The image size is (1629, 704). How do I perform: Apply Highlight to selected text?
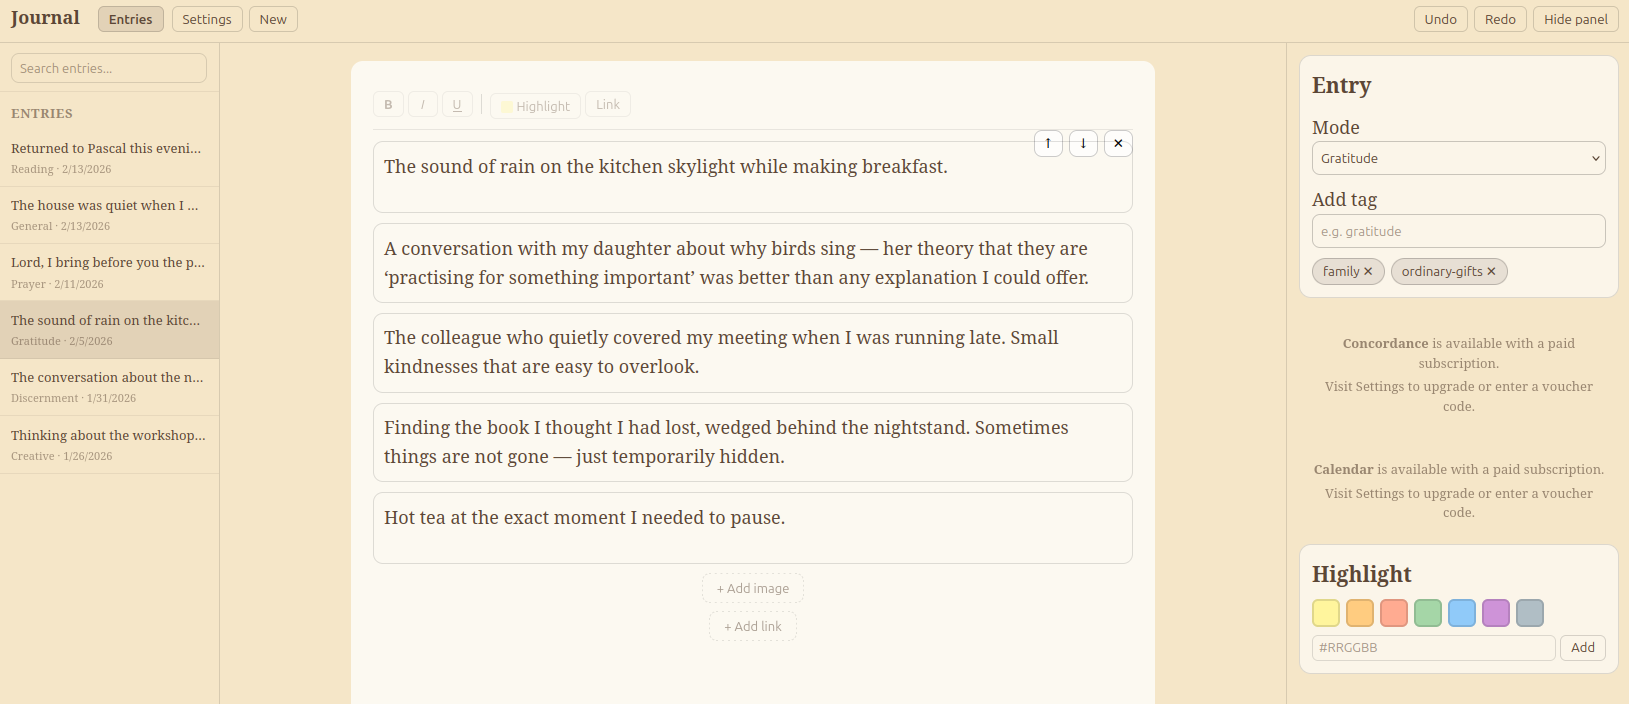click(x=535, y=106)
